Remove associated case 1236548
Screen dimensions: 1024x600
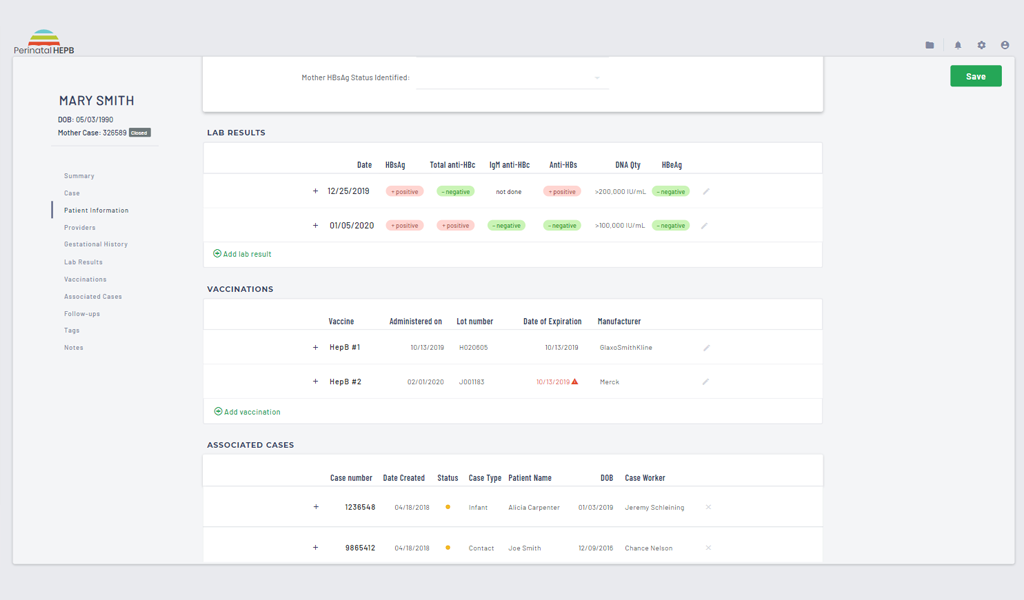tap(708, 507)
